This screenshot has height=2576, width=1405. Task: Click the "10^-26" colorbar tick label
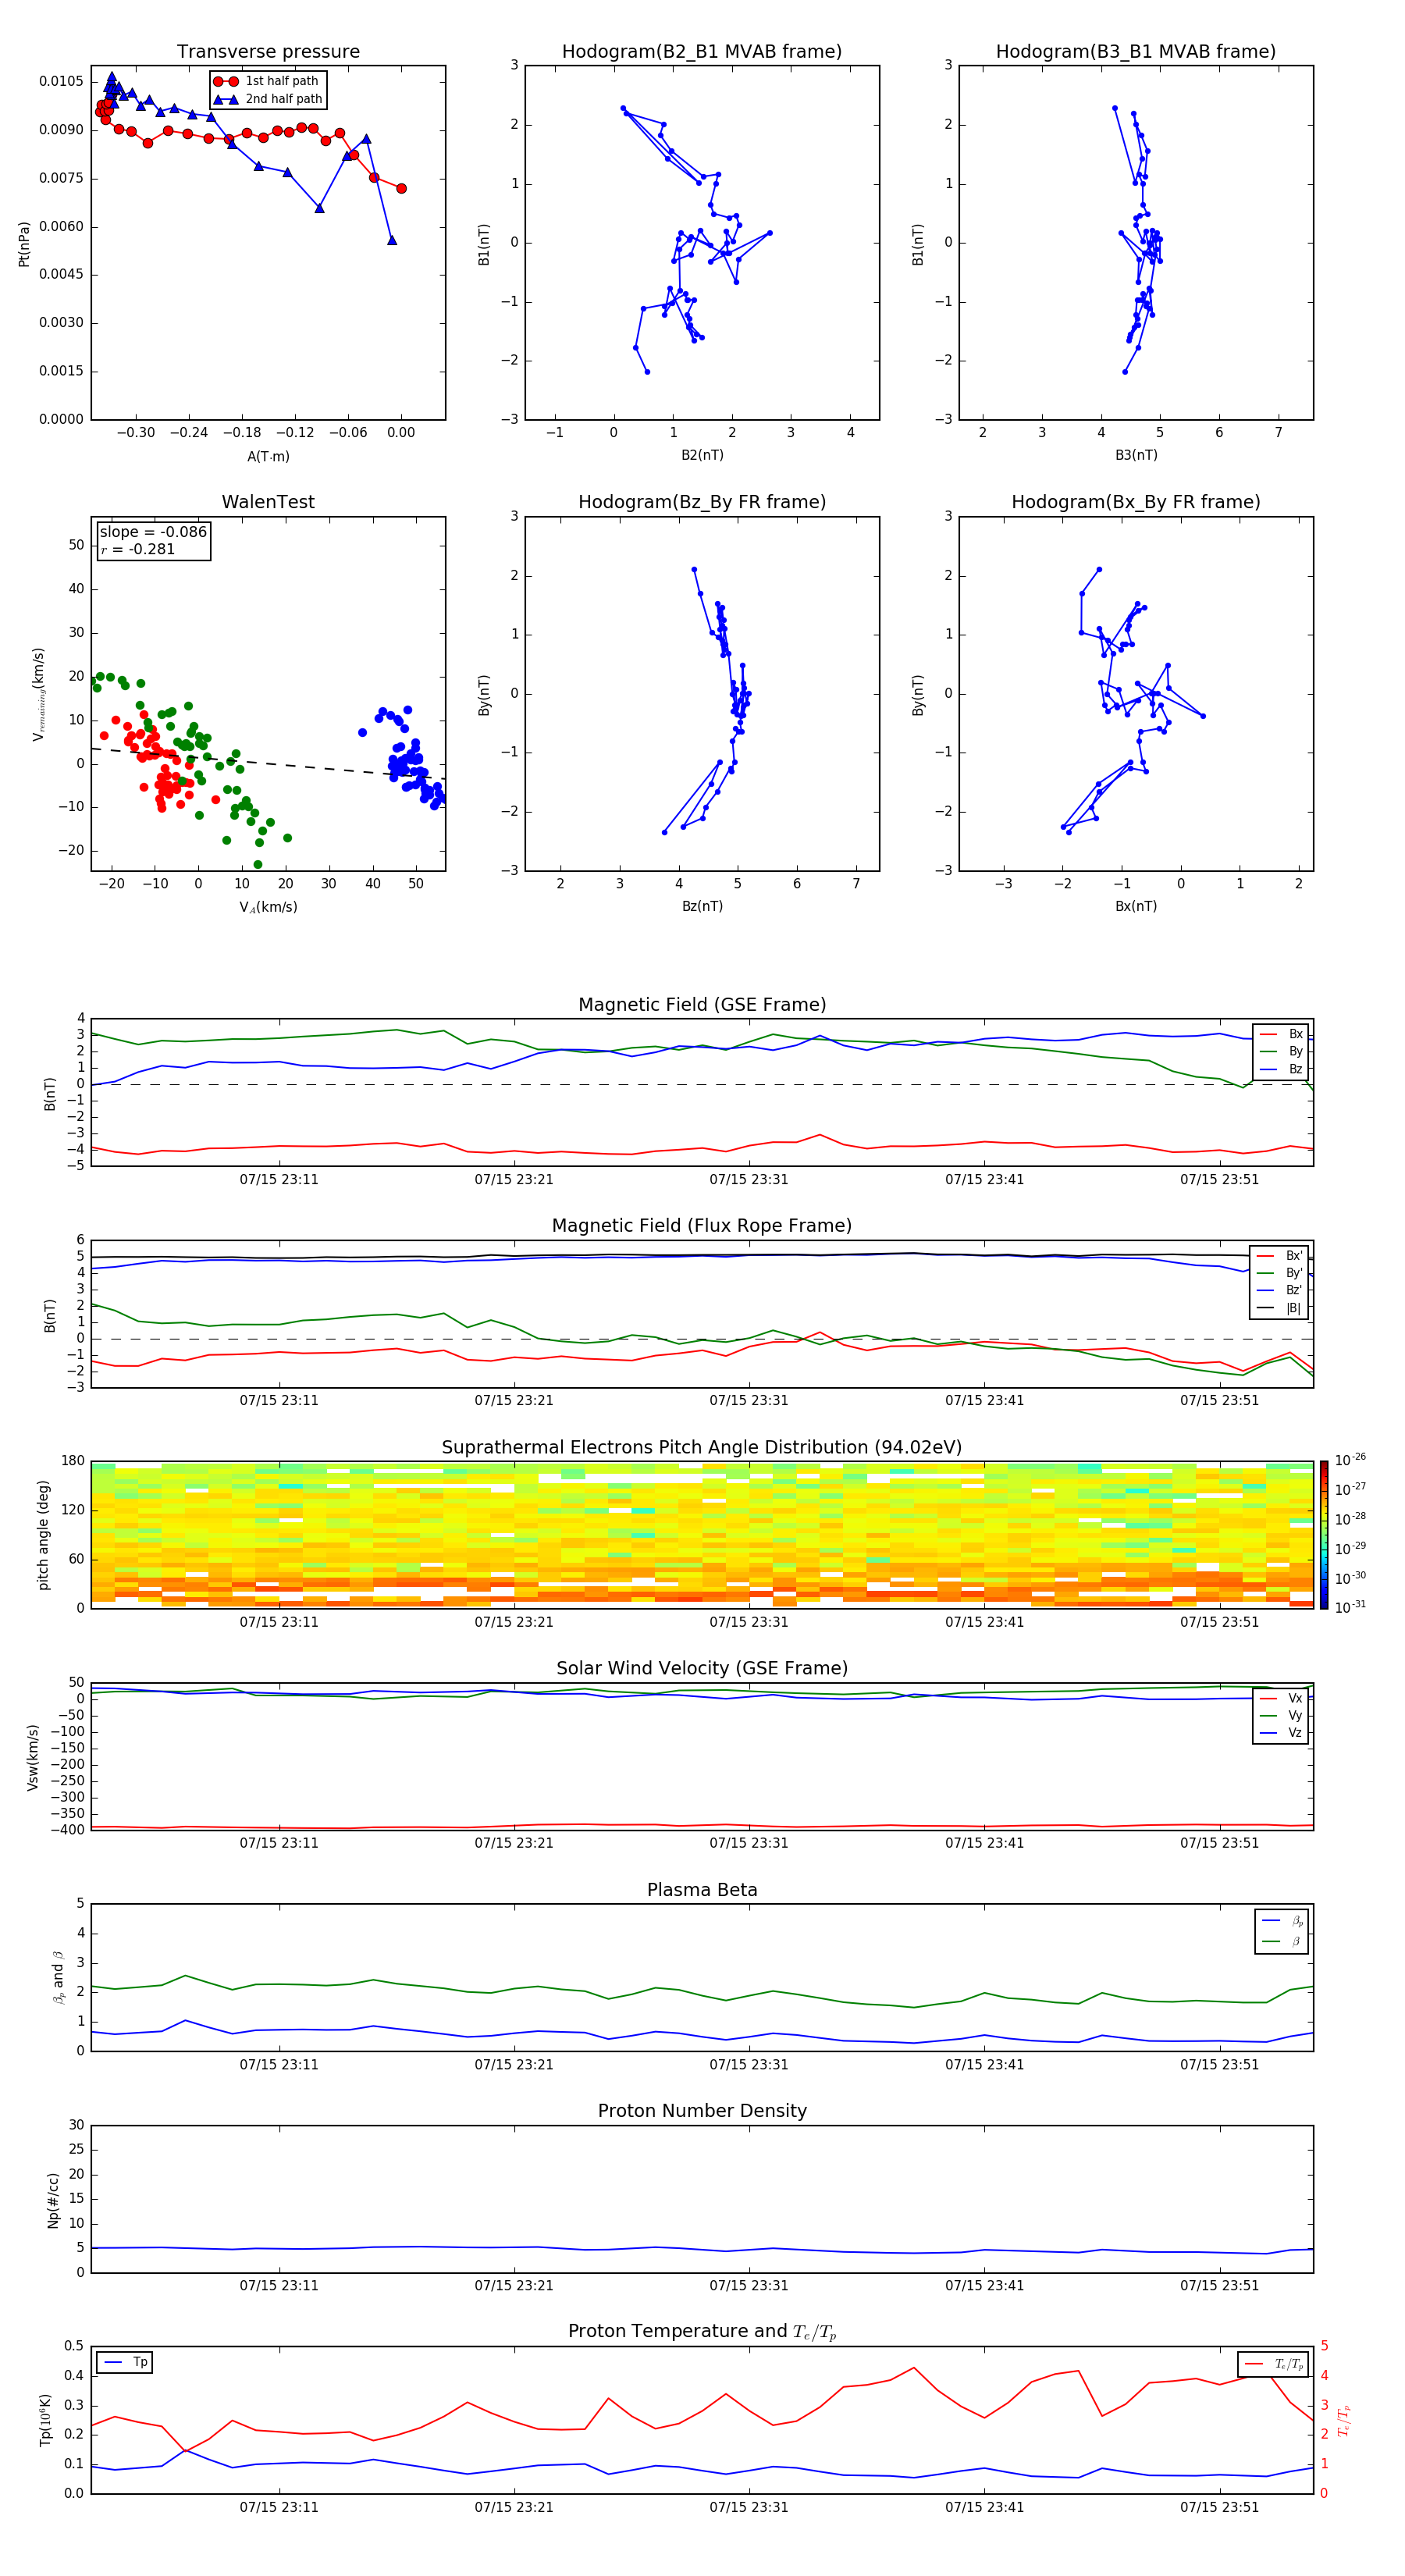coord(1350,1459)
